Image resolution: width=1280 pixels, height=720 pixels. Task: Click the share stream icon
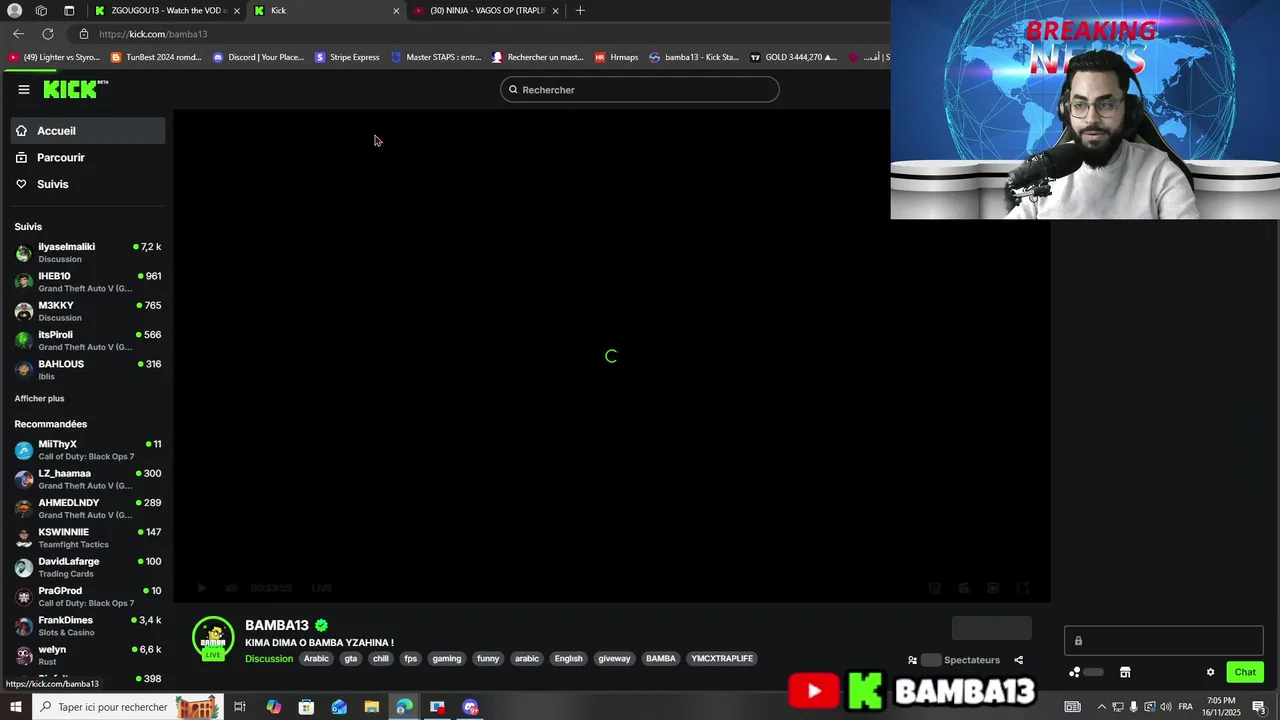pos(1018,660)
